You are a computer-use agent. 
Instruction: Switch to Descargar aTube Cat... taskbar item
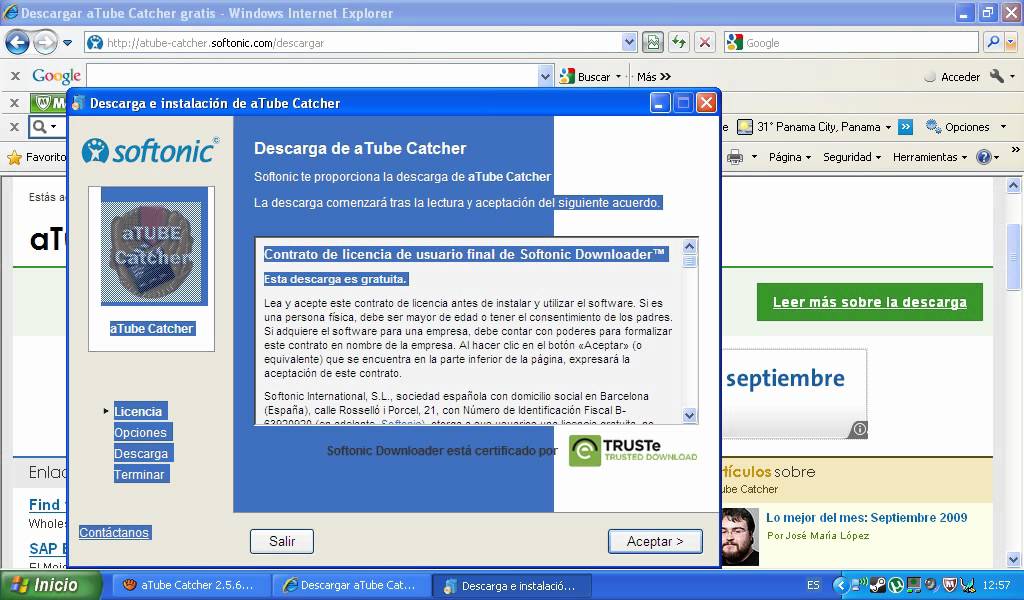[x=351, y=586]
